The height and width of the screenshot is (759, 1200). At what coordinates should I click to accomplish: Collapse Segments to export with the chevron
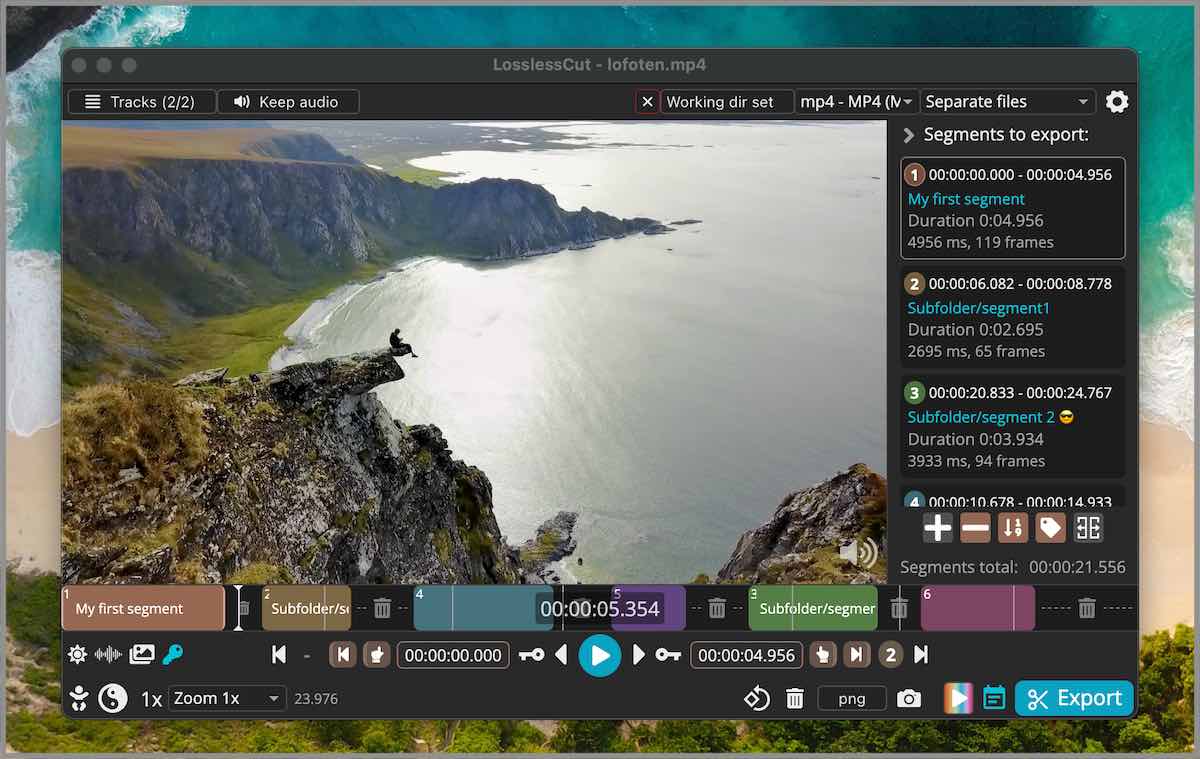(908, 135)
